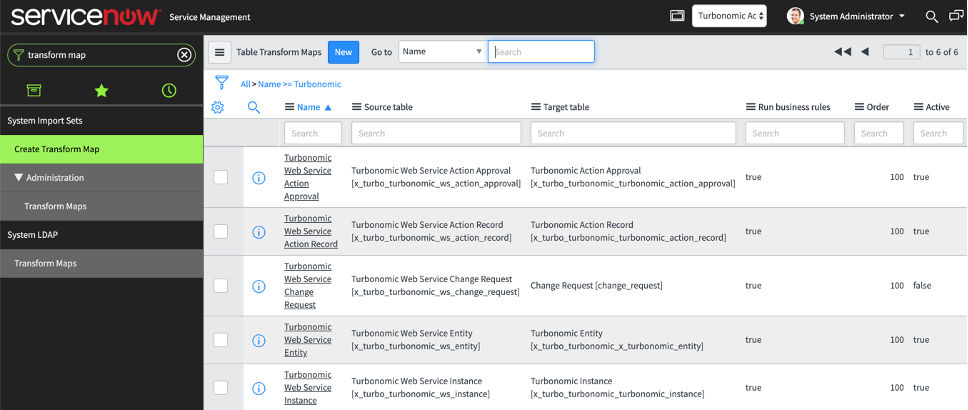Image resolution: width=968 pixels, height=410 pixels.
Task: Open Turbonomic Web Service Change Request link
Action: (307, 286)
